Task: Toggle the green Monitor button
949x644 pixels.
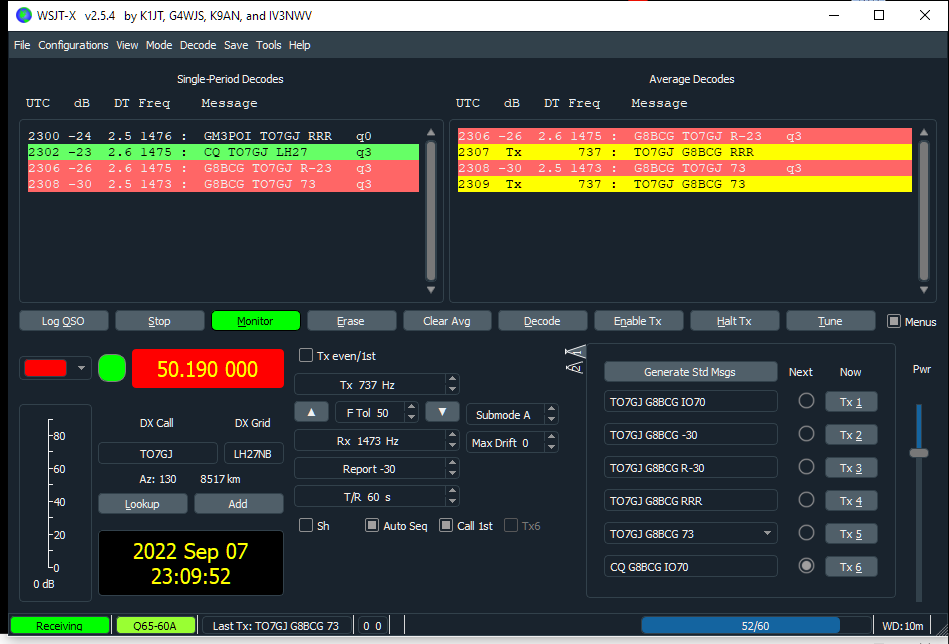Action: pyautogui.click(x=255, y=321)
